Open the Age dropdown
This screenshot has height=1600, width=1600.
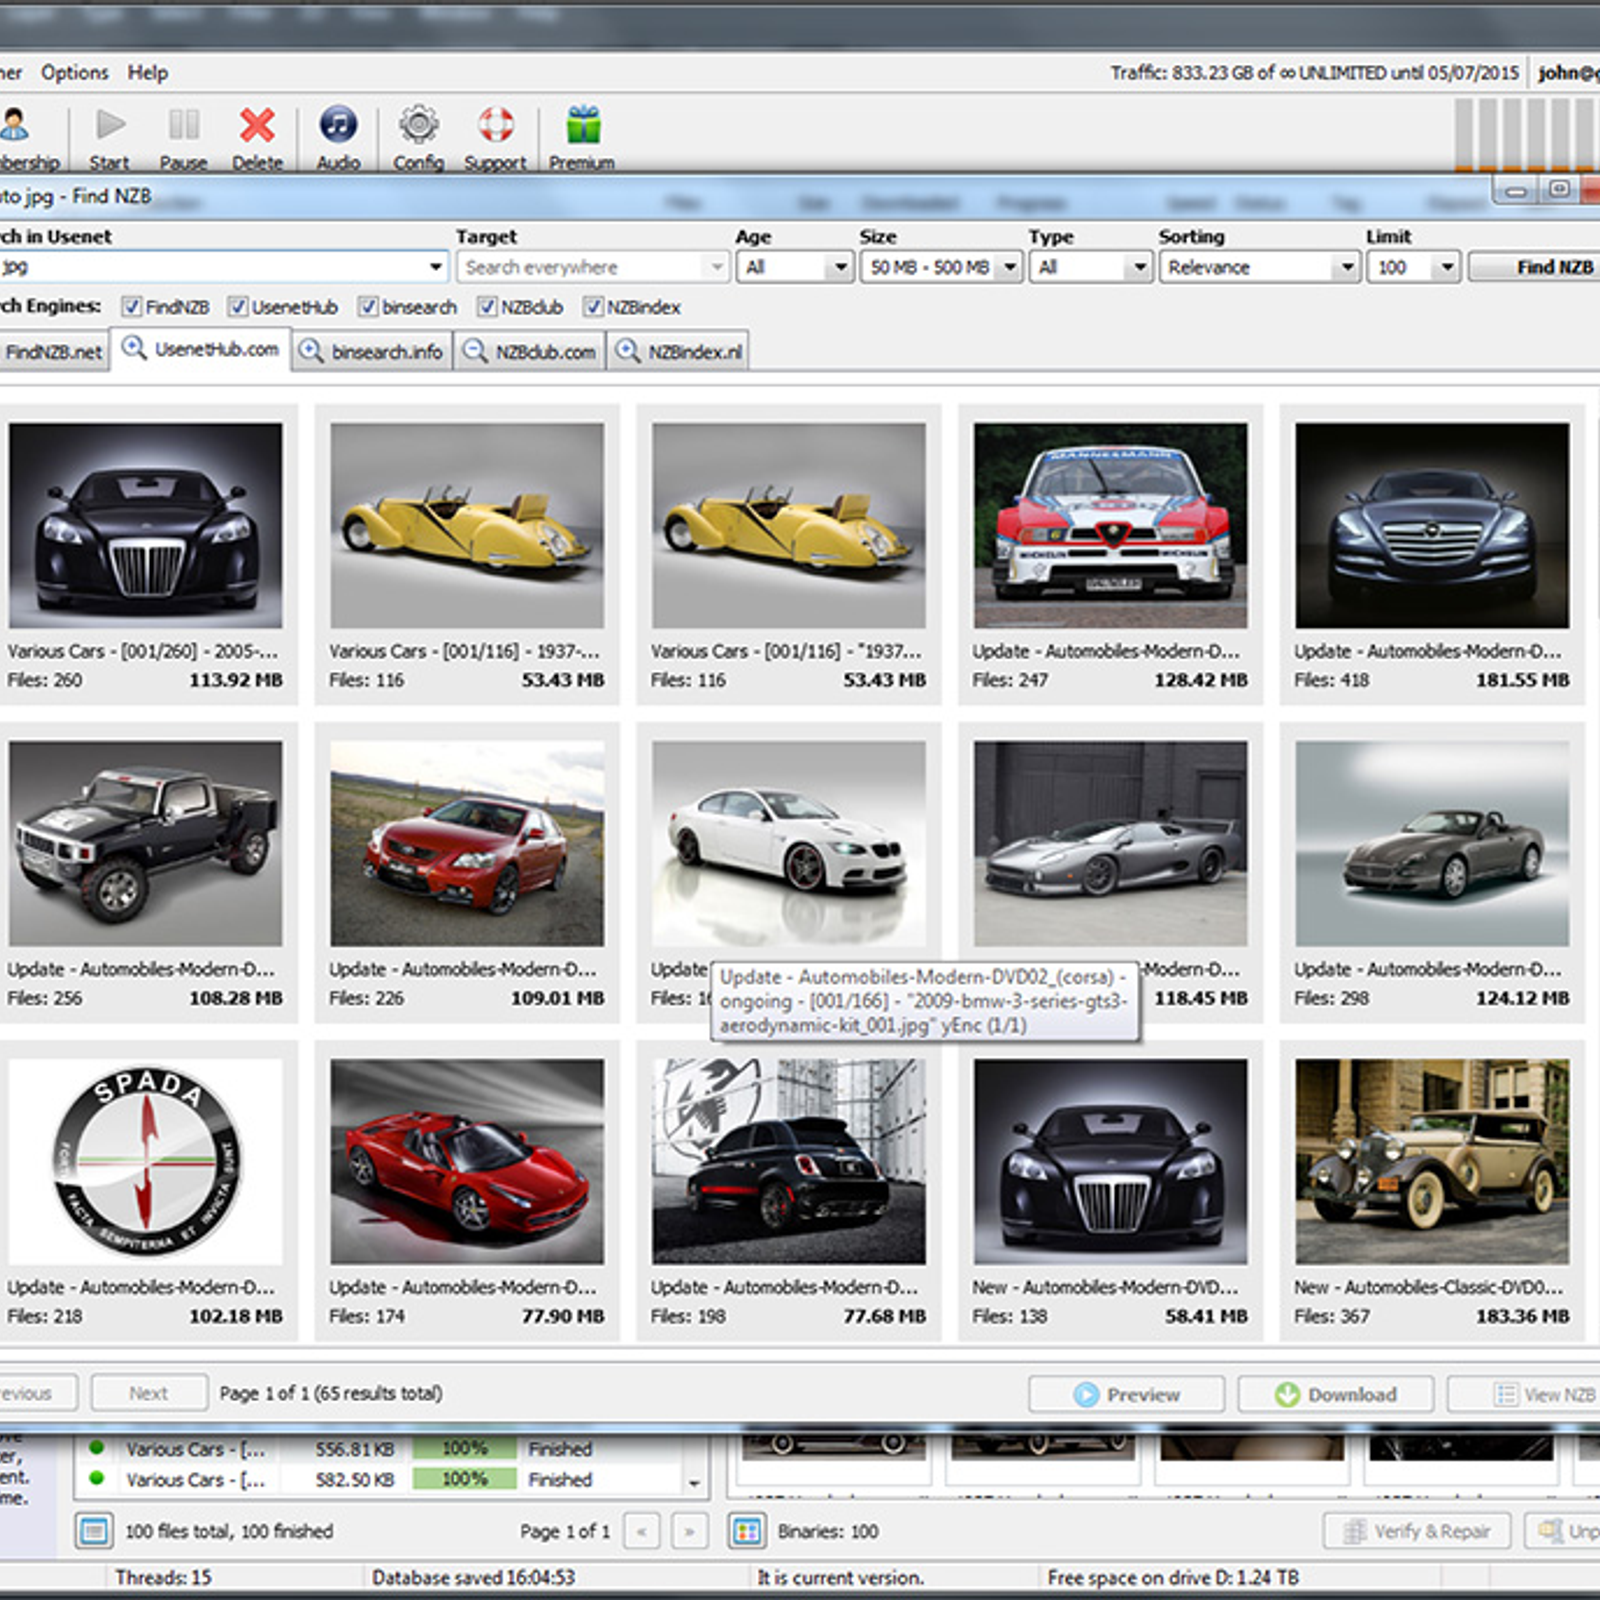coord(795,267)
